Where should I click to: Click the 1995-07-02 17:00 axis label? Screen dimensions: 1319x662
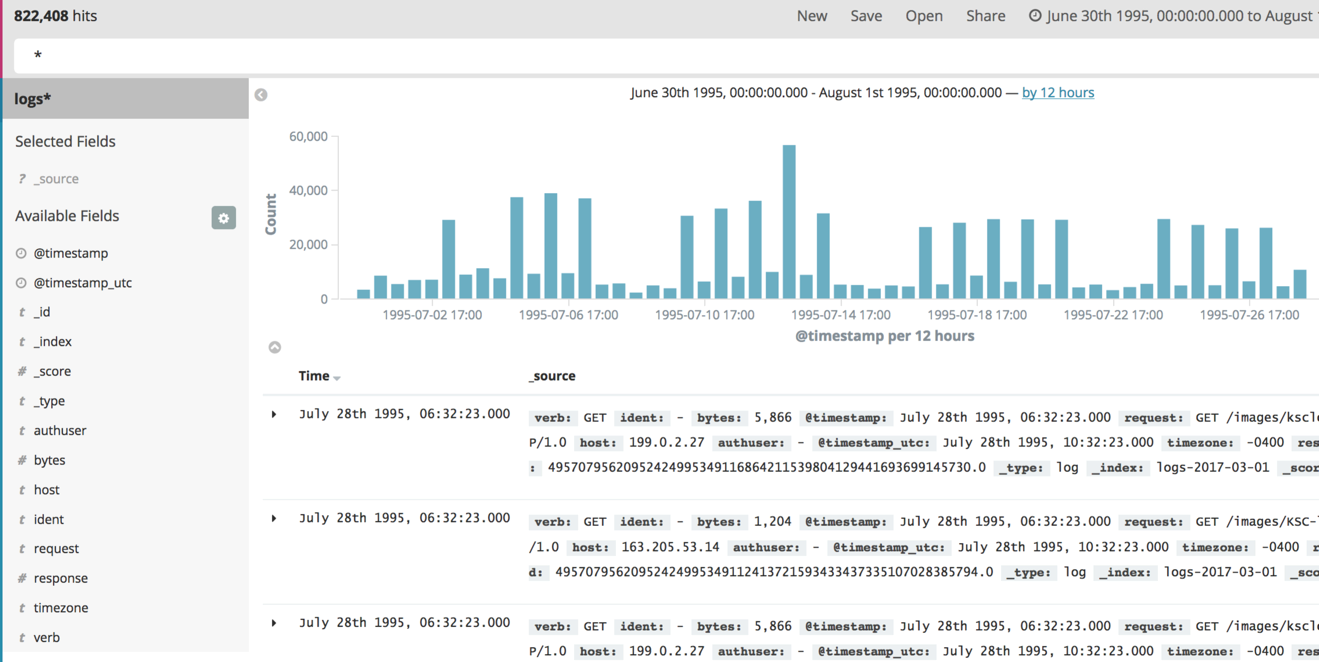pos(432,315)
